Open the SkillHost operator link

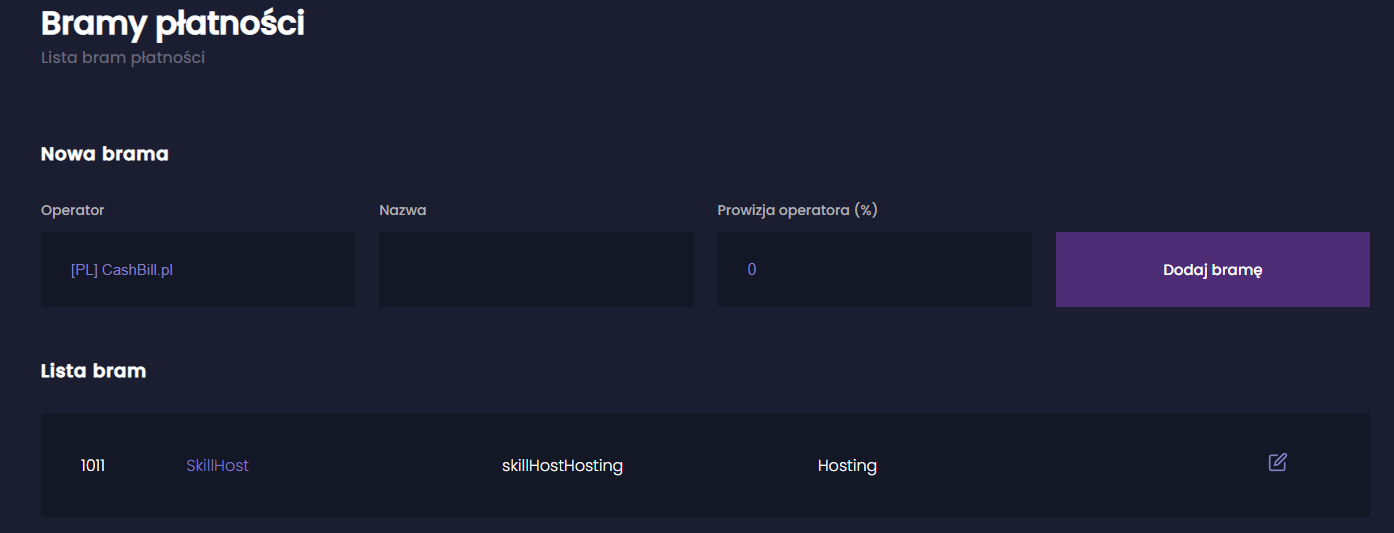pyautogui.click(x=217, y=466)
